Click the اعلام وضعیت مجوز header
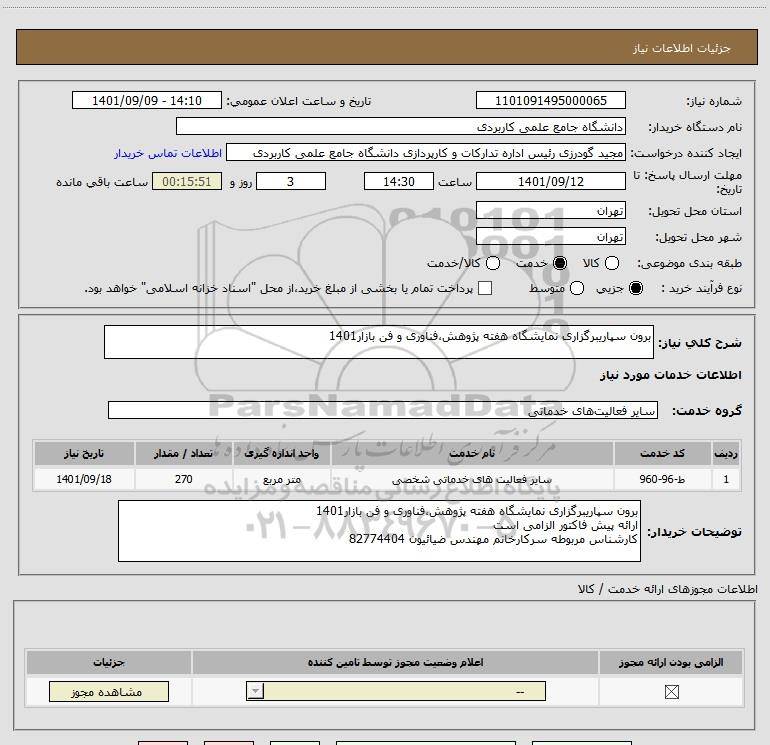The image size is (770, 745). [395, 662]
